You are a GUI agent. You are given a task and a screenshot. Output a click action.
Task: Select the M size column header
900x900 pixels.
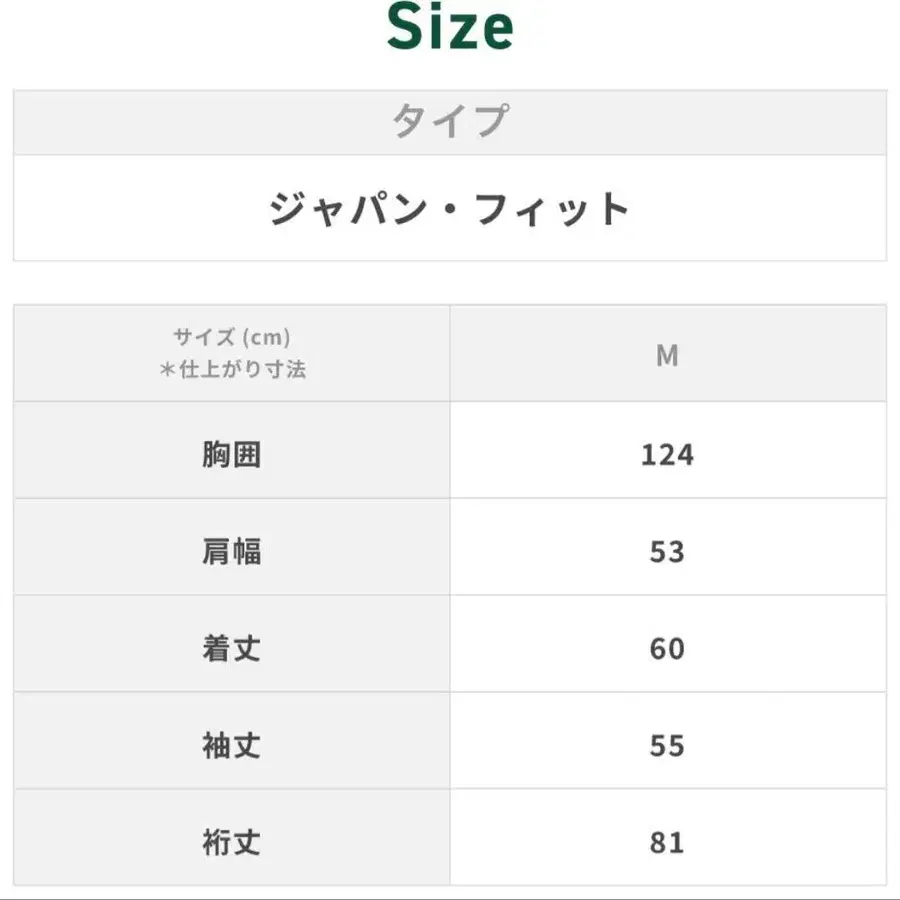pos(667,354)
